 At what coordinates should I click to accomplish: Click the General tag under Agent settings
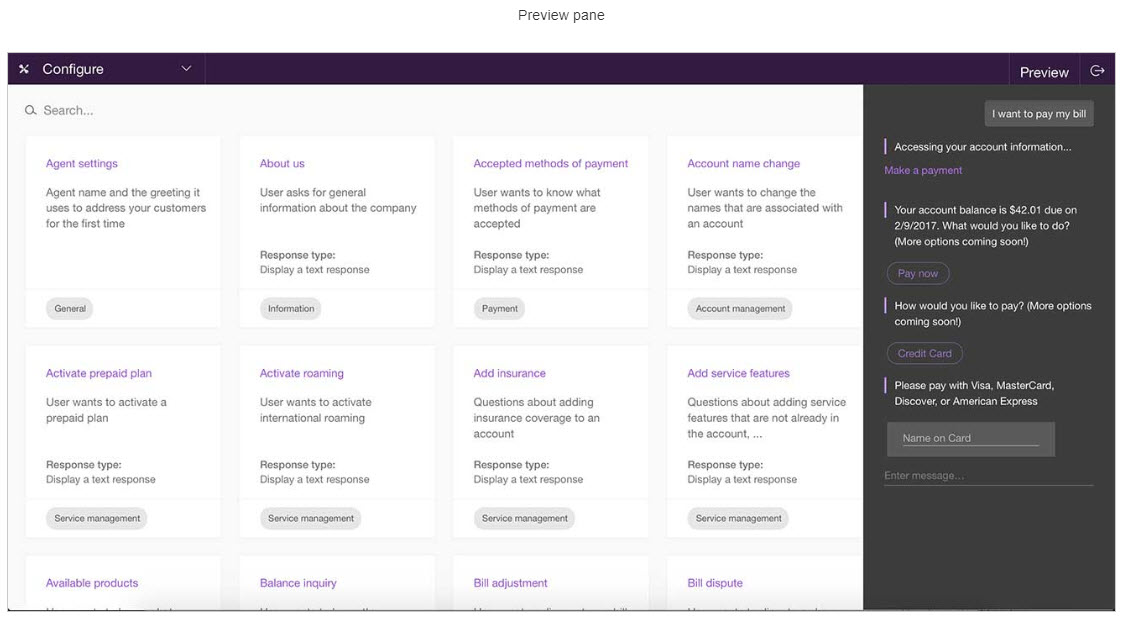[69, 308]
